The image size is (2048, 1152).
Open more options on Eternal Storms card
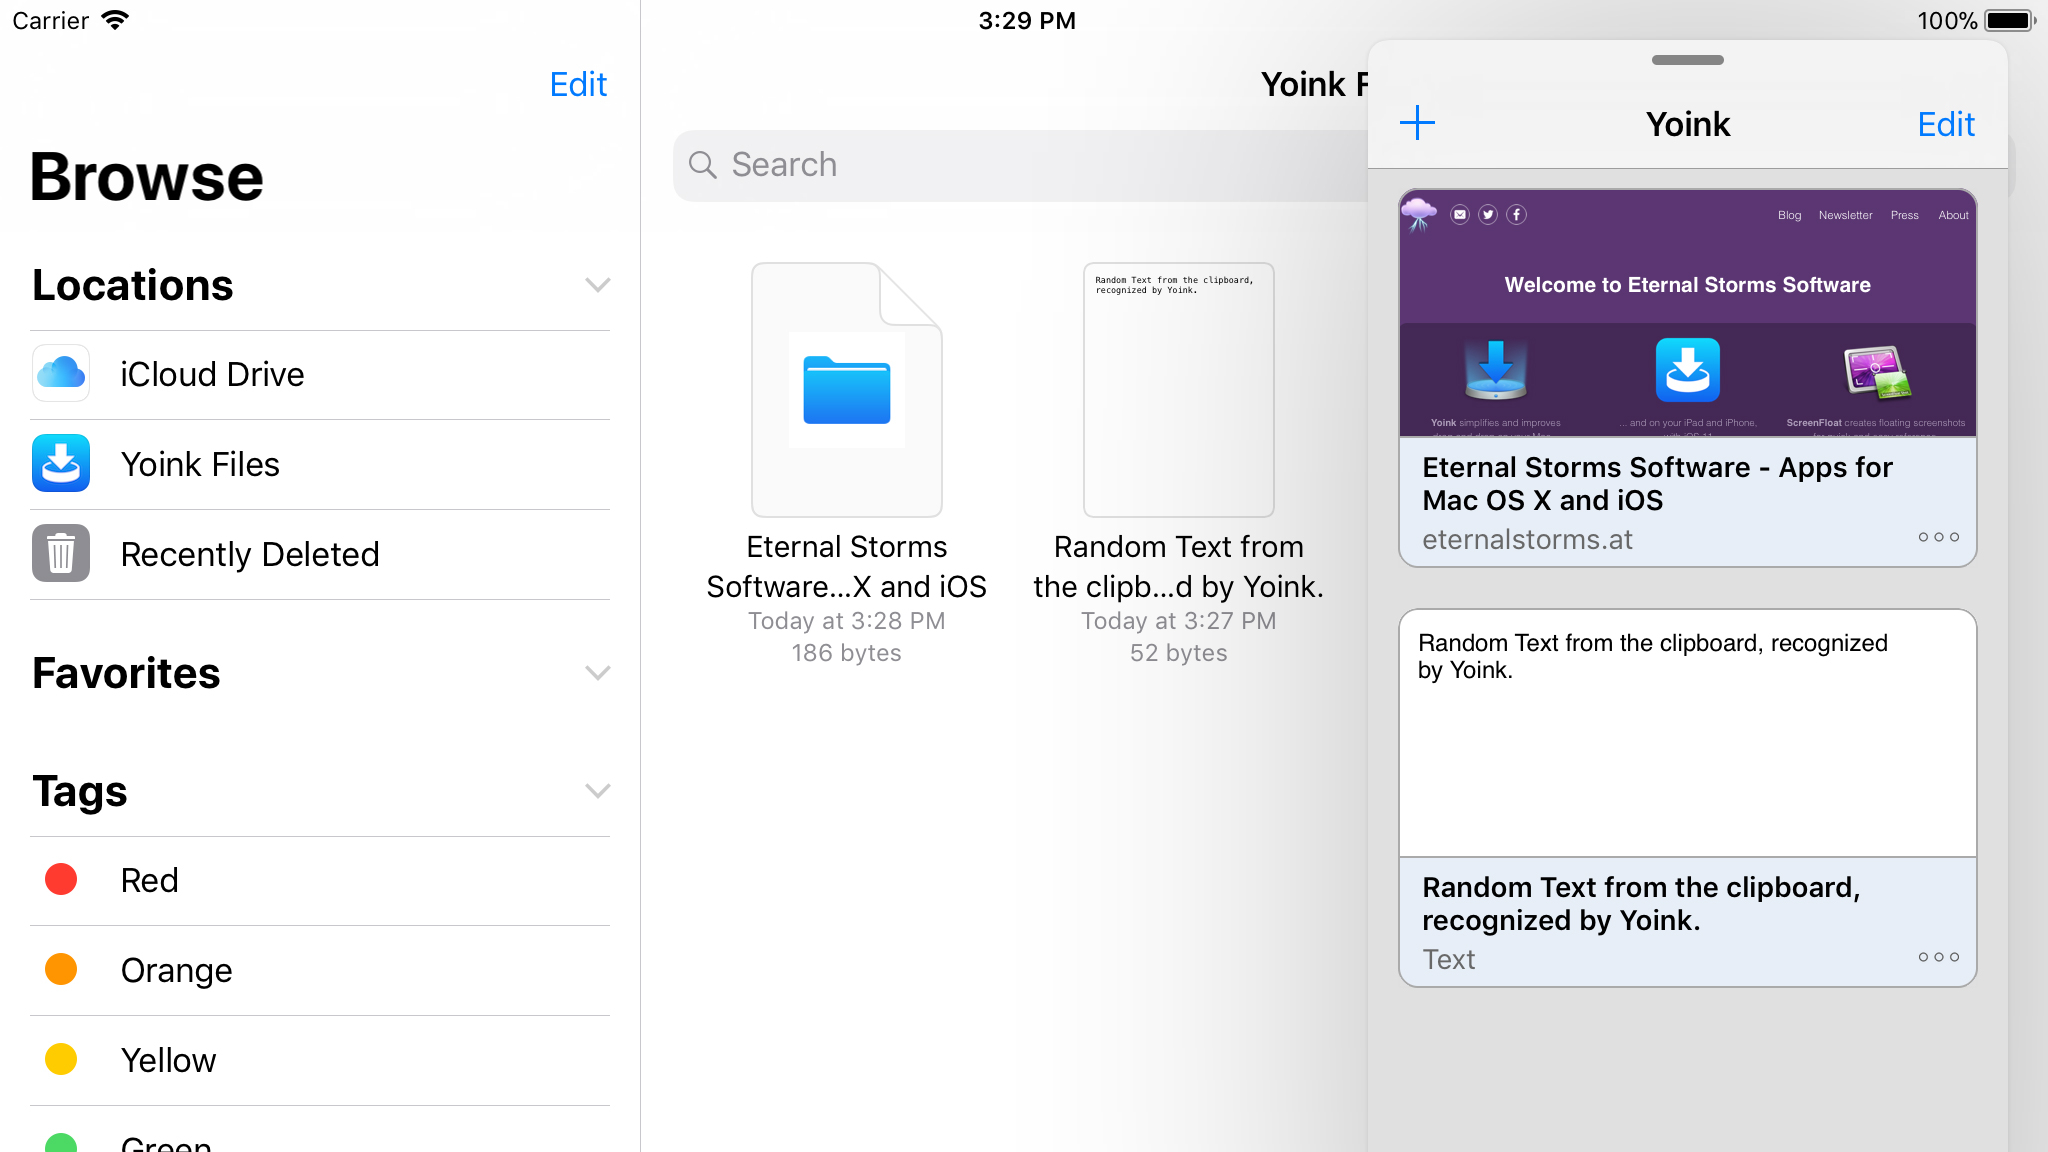[1938, 537]
